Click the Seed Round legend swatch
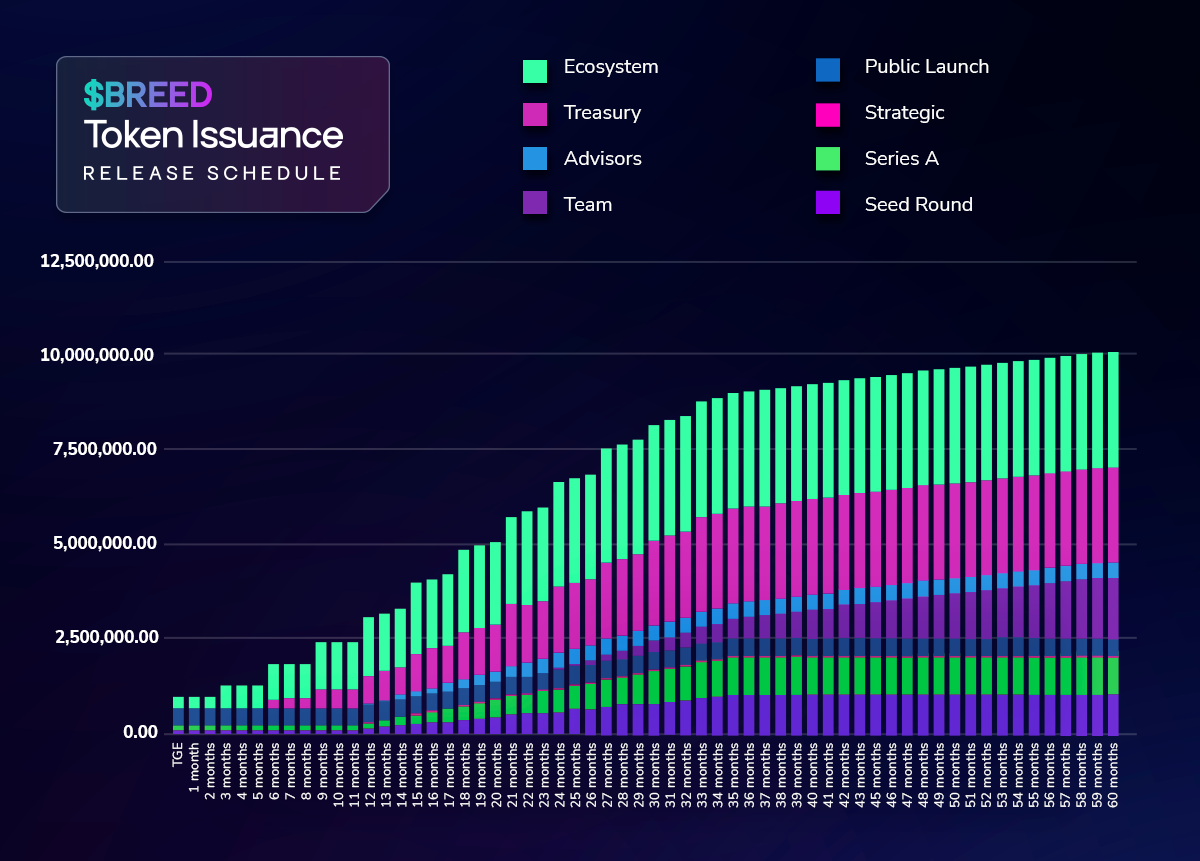This screenshot has width=1200, height=861. coord(826,206)
